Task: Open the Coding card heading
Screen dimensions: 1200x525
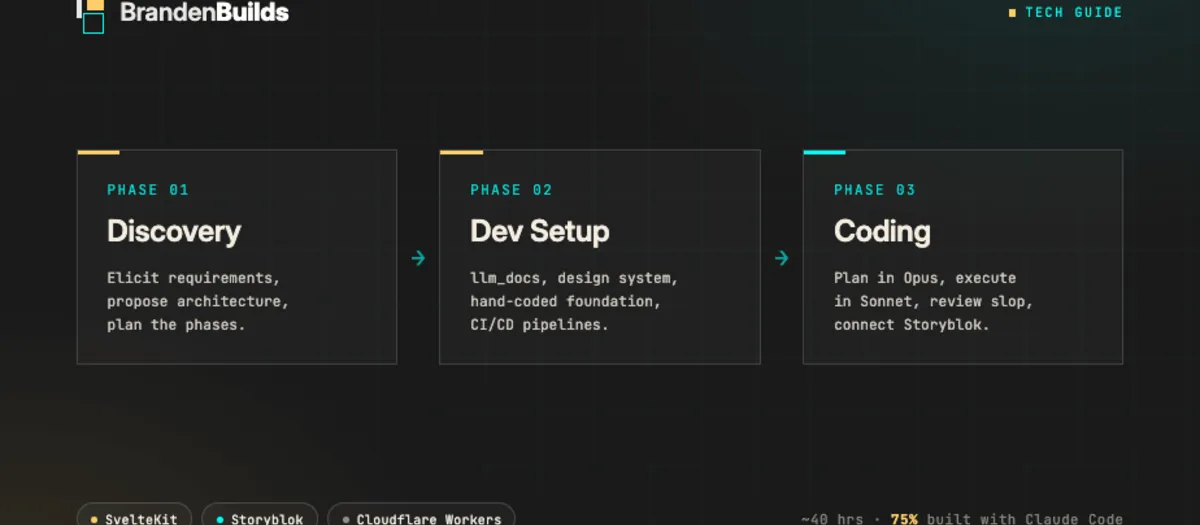Action: (x=882, y=231)
